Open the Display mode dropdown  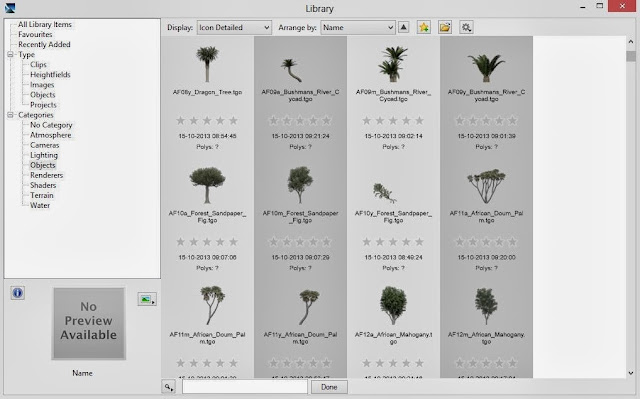(234, 27)
